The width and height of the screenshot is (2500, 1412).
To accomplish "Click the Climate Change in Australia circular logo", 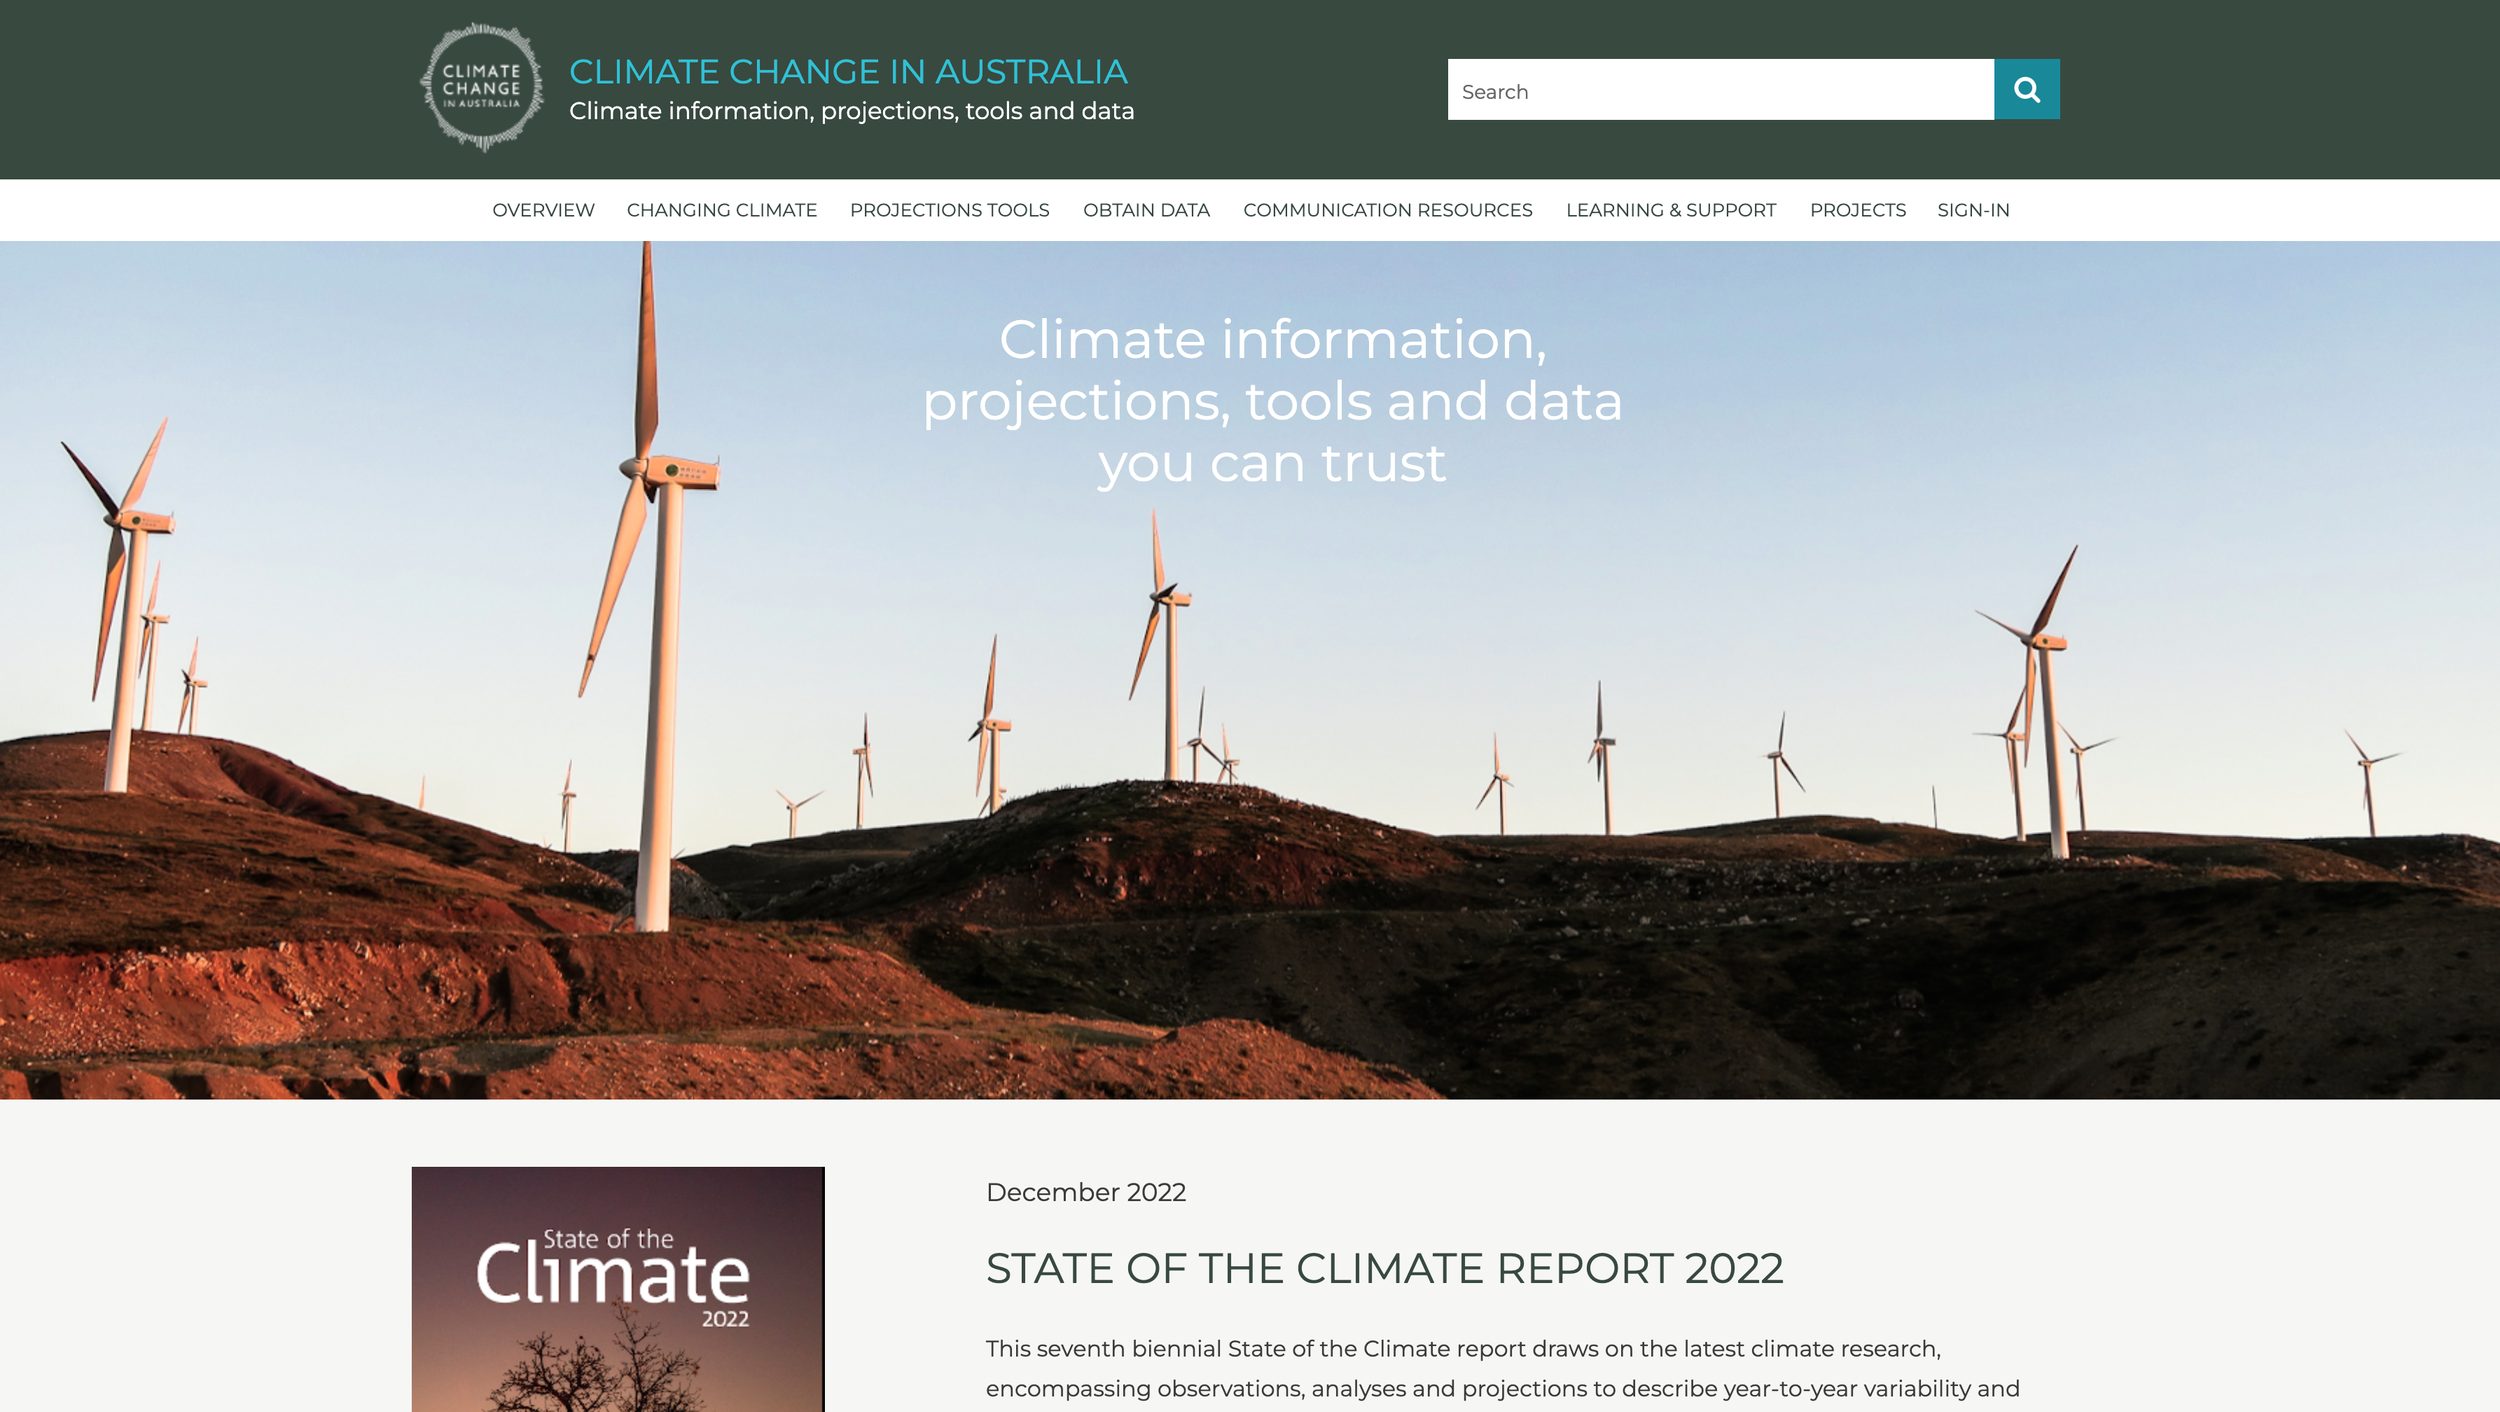I will (x=482, y=88).
